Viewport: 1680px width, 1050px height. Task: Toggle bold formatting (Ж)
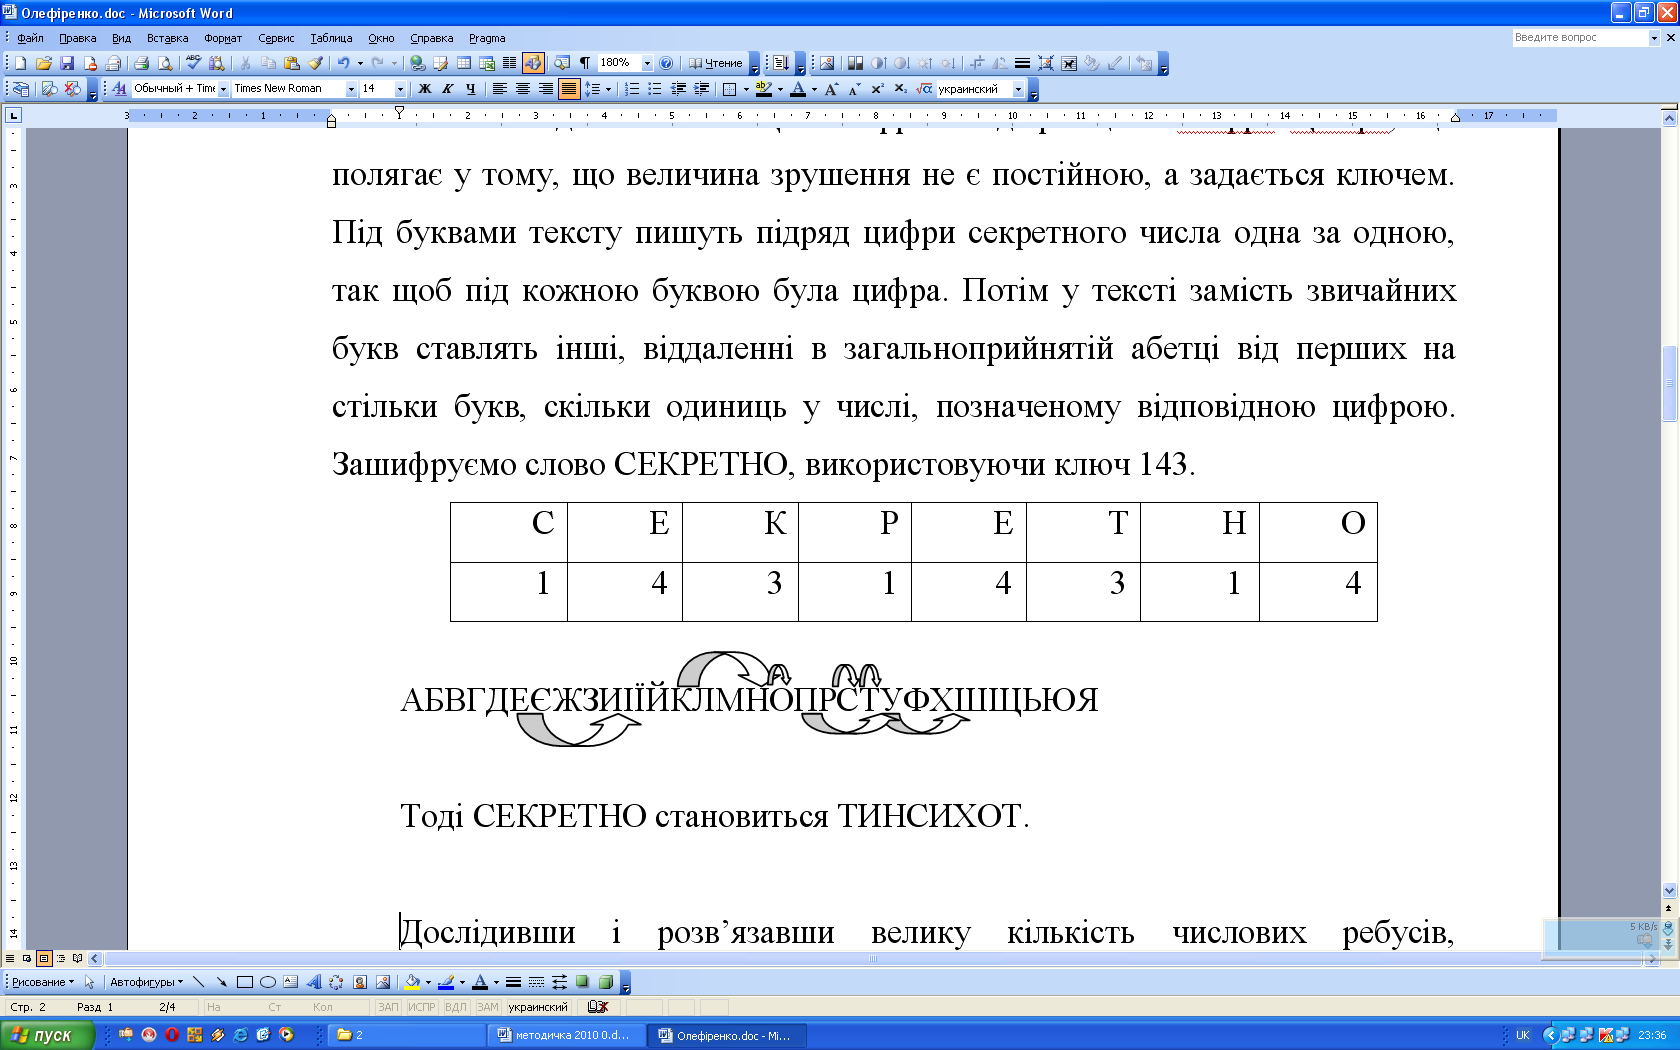(x=424, y=89)
